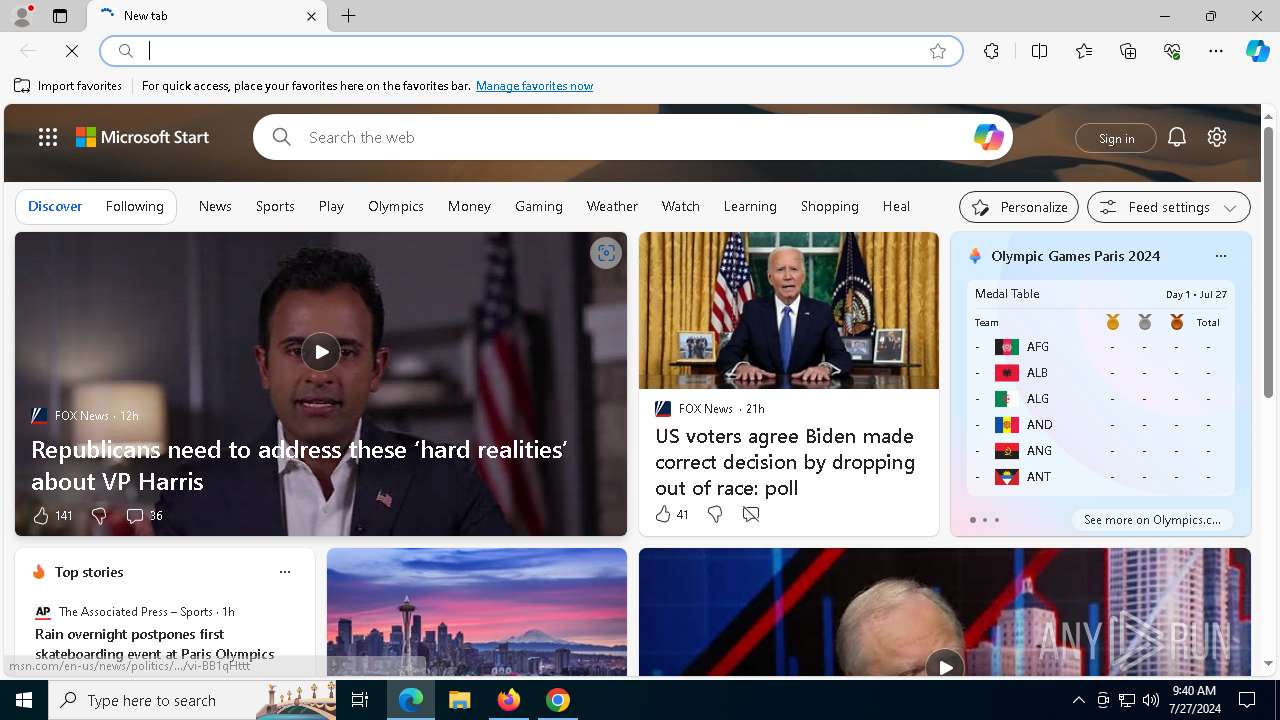Expand the Feed settings dropdown

1169,207
